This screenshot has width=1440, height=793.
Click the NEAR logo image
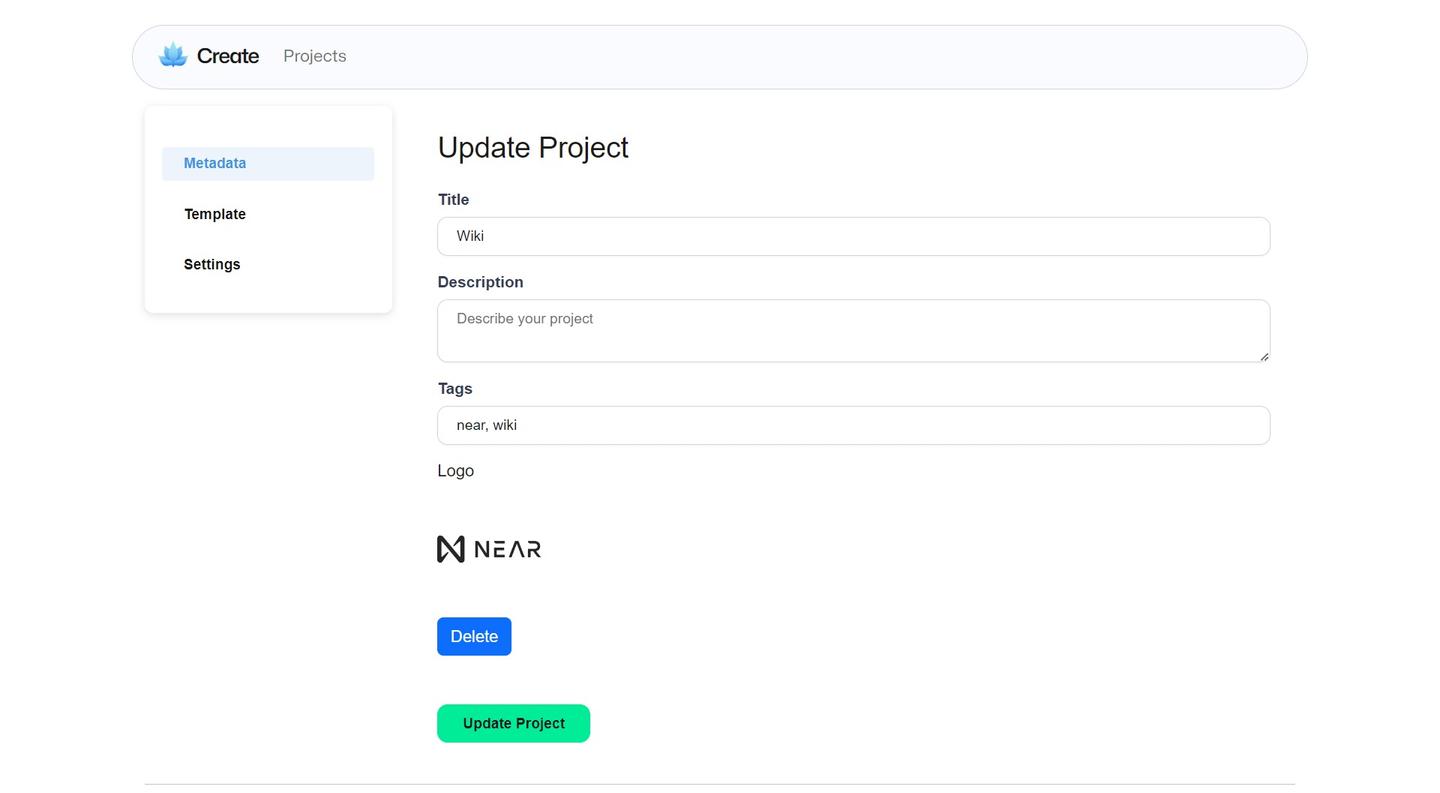pyautogui.click(x=489, y=549)
